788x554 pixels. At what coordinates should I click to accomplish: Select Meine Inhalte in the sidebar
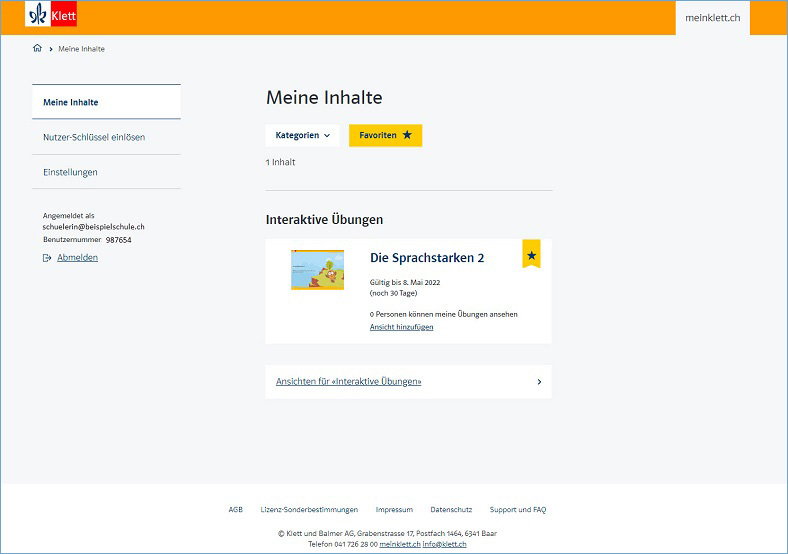point(71,102)
